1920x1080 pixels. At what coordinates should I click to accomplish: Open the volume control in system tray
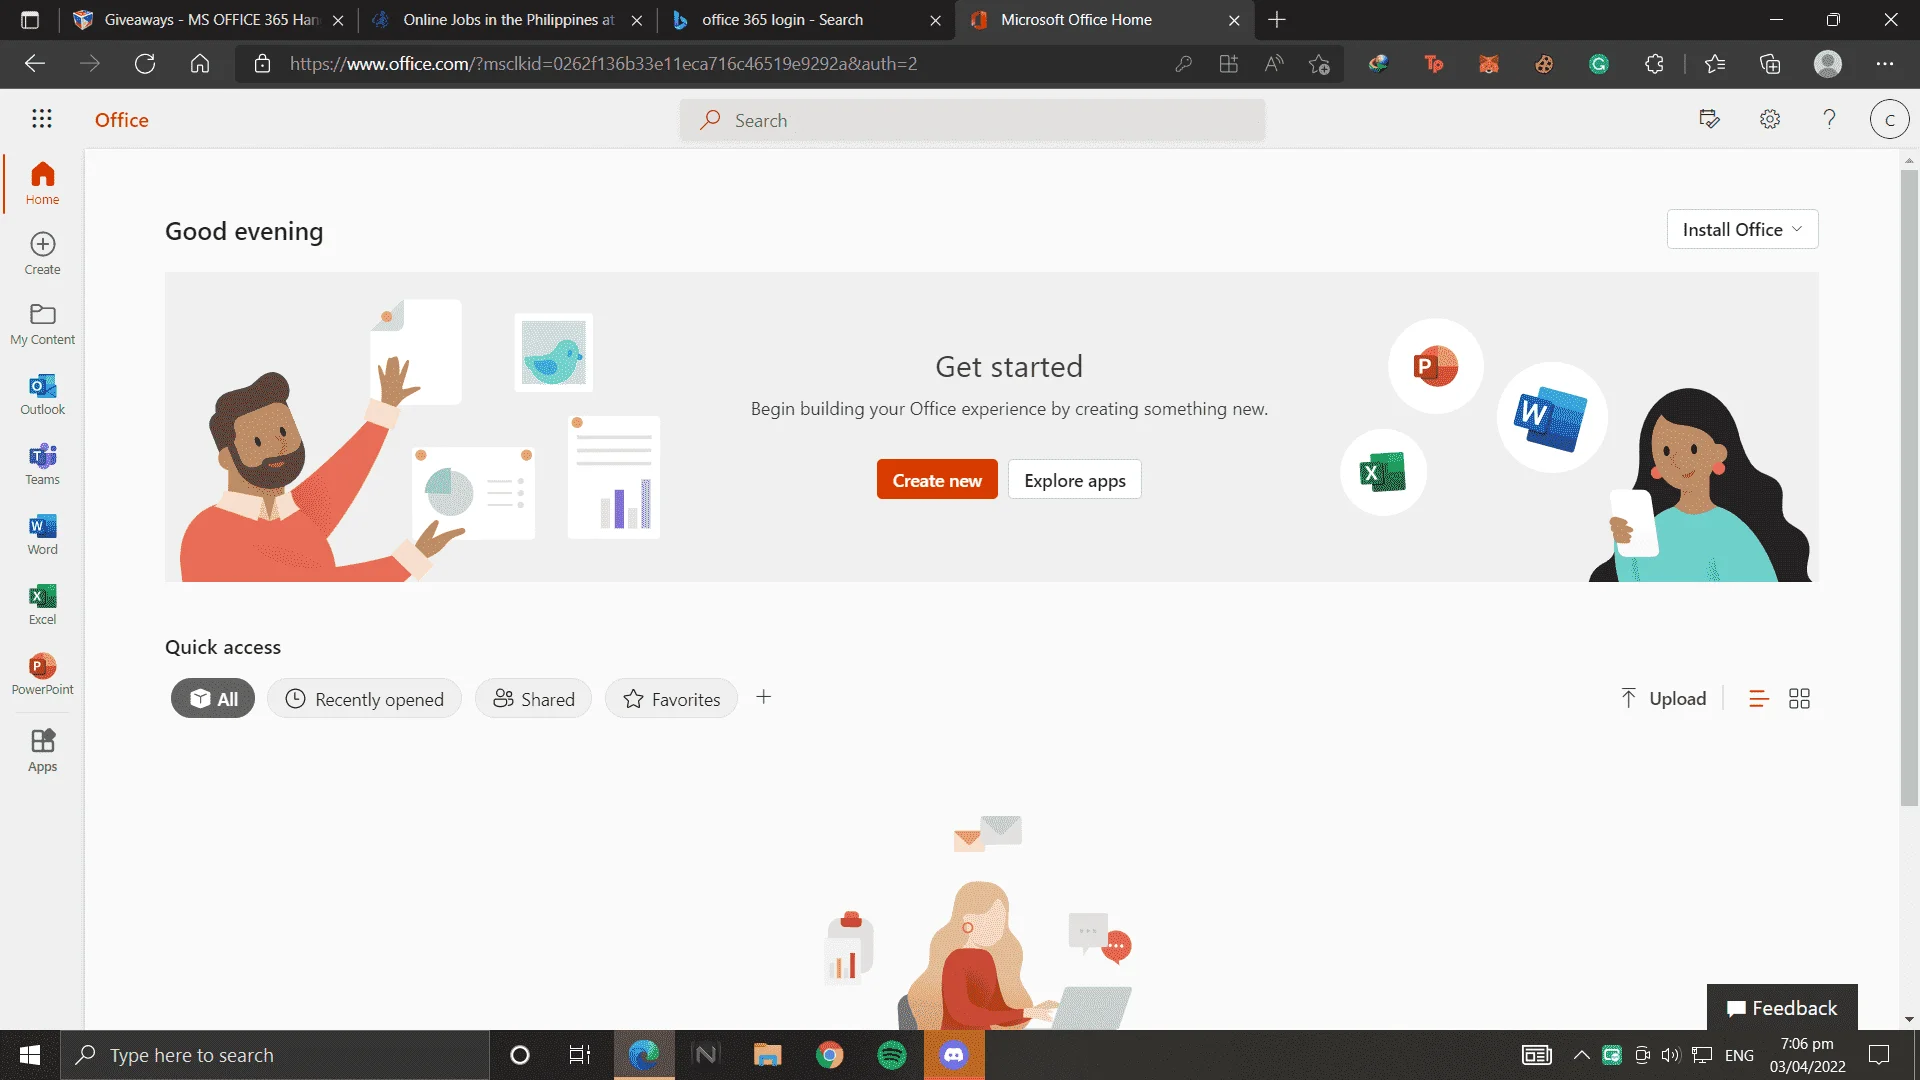pyautogui.click(x=1670, y=1055)
